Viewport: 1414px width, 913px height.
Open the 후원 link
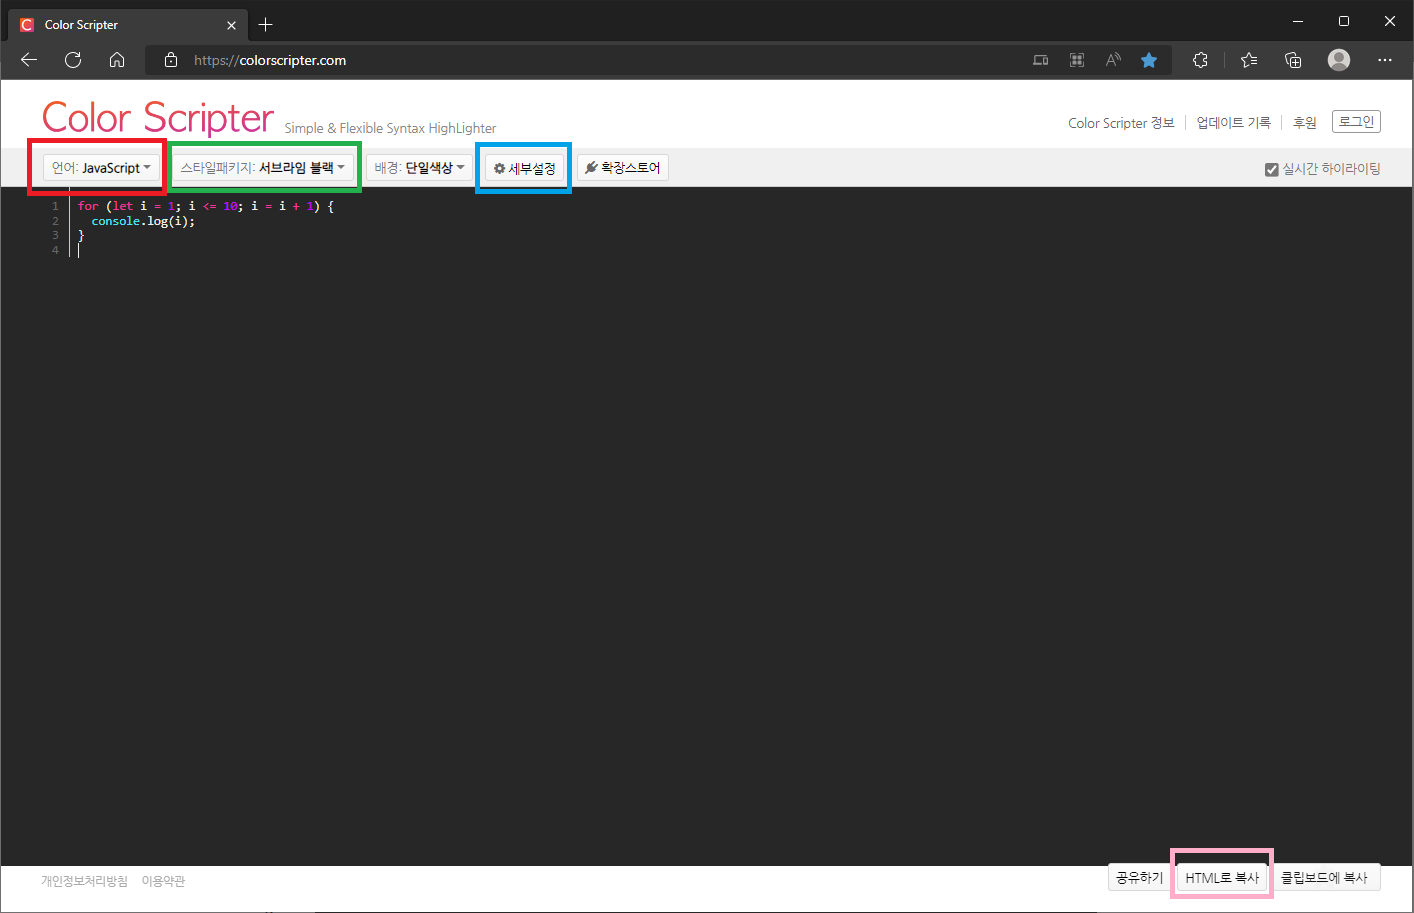coord(1305,123)
